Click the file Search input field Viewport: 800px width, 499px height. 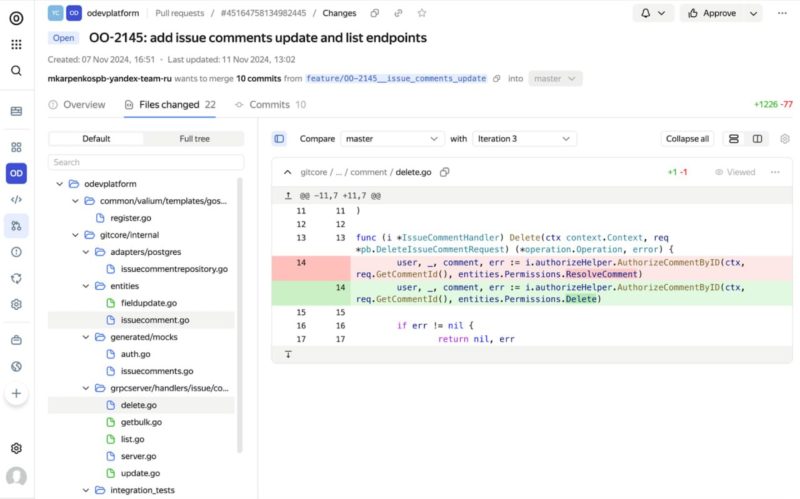(x=146, y=162)
